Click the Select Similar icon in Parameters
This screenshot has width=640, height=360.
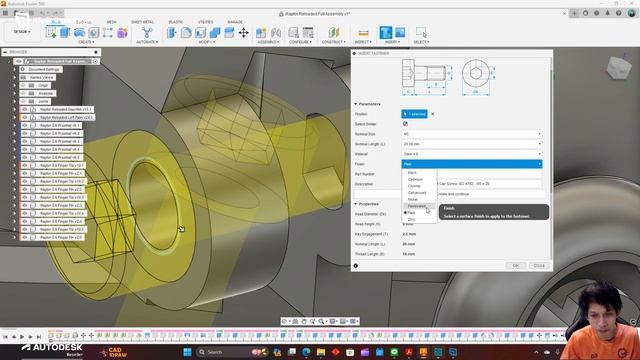click(x=405, y=124)
